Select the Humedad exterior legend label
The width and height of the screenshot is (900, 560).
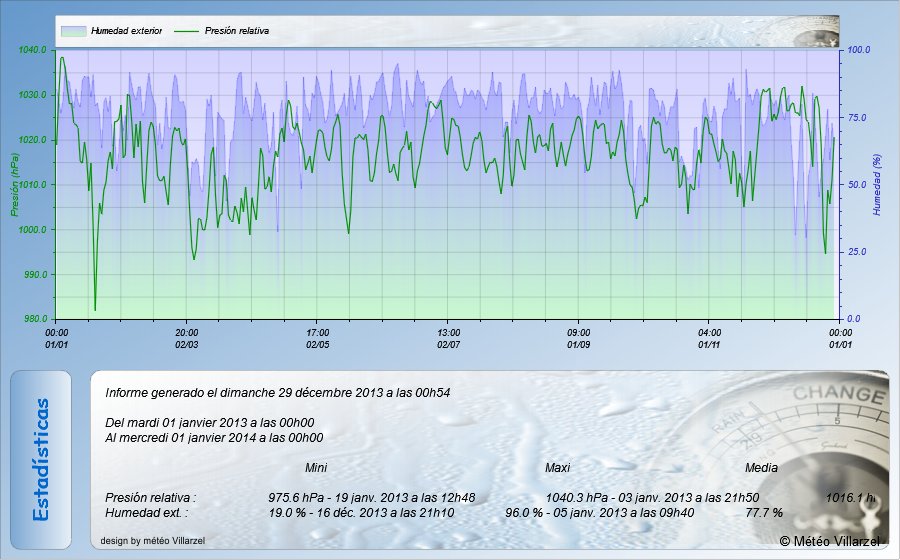pyautogui.click(x=126, y=32)
